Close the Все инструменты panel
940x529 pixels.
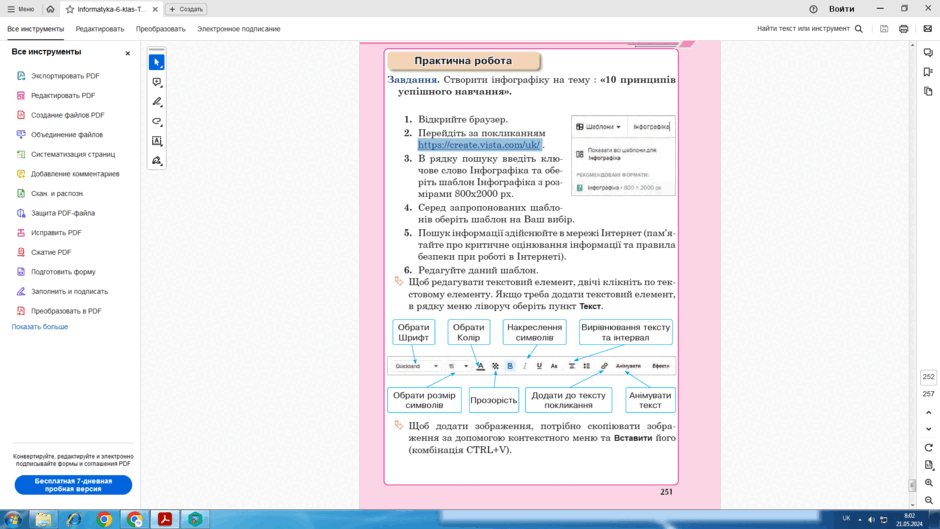[x=127, y=53]
